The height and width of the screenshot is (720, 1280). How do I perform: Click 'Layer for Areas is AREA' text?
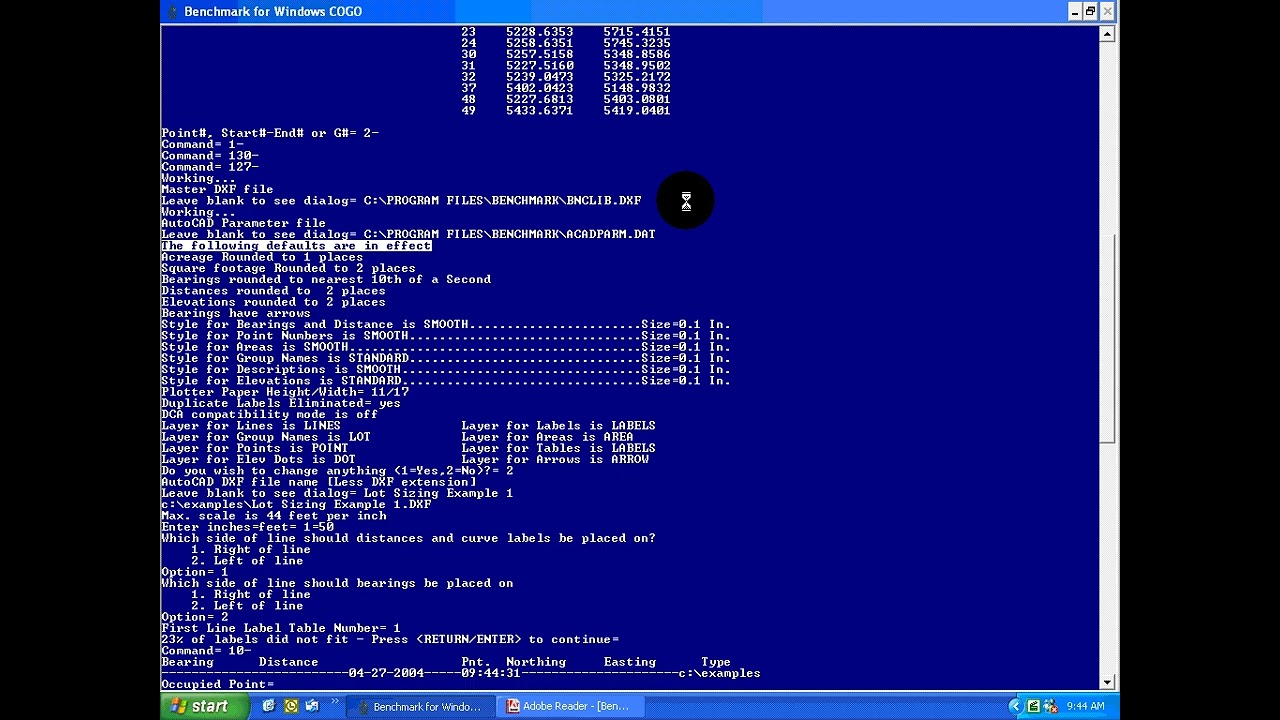[x=547, y=437]
